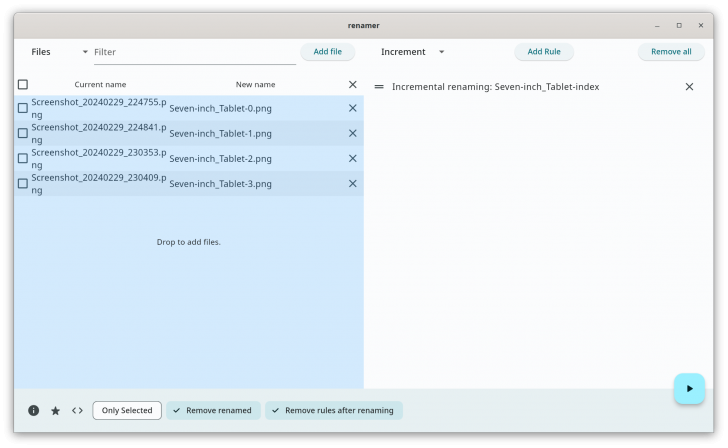
Task: Click the rule's drag handle icon
Action: [379, 87]
